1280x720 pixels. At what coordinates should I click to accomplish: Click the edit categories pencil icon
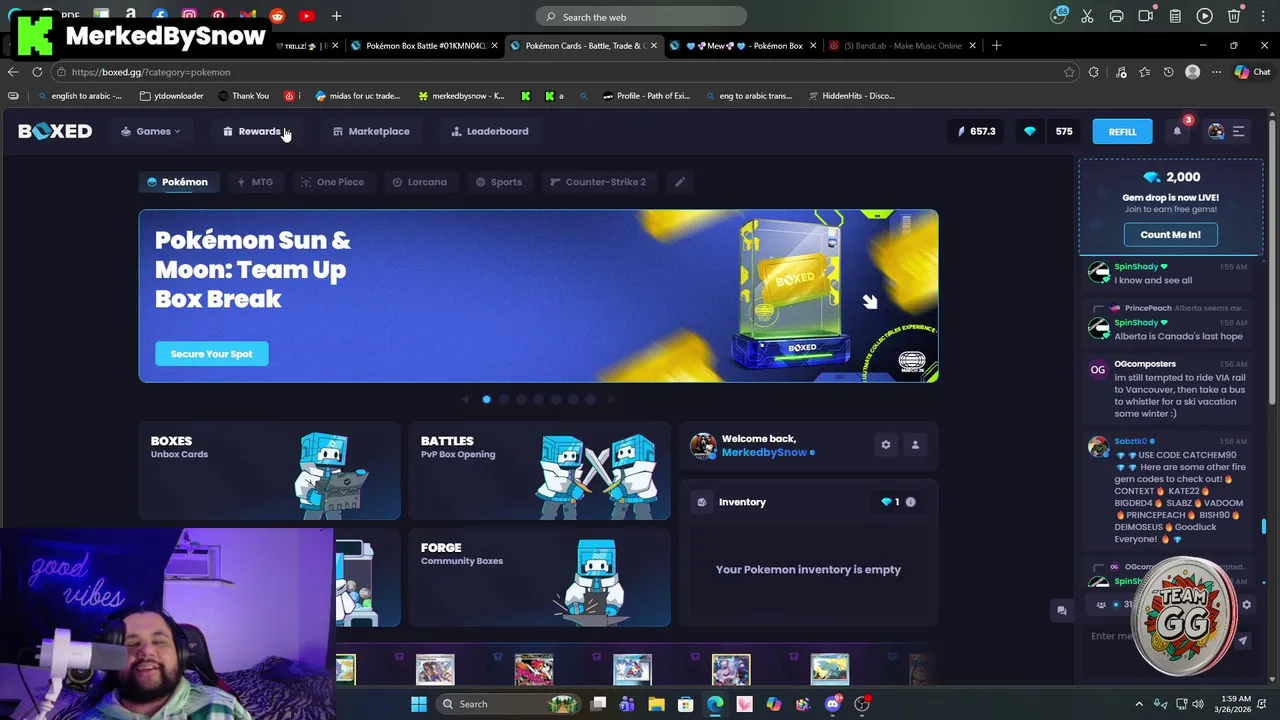coord(680,182)
